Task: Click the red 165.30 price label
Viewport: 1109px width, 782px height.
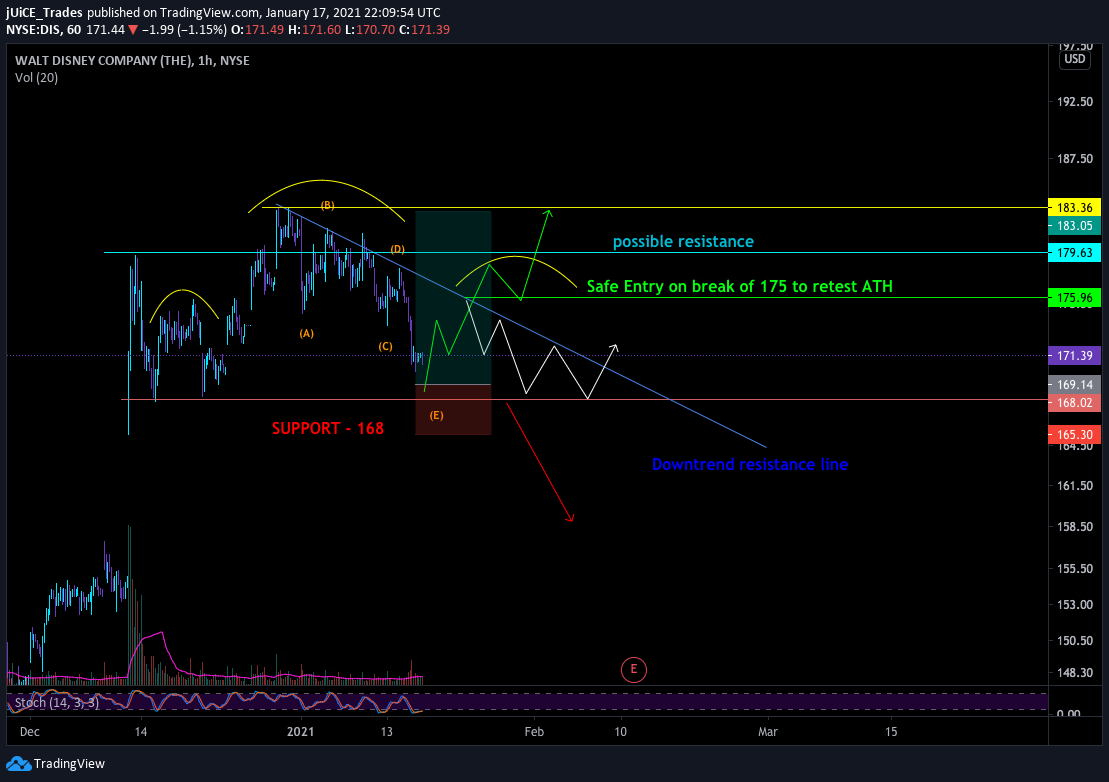Action: coord(1074,435)
